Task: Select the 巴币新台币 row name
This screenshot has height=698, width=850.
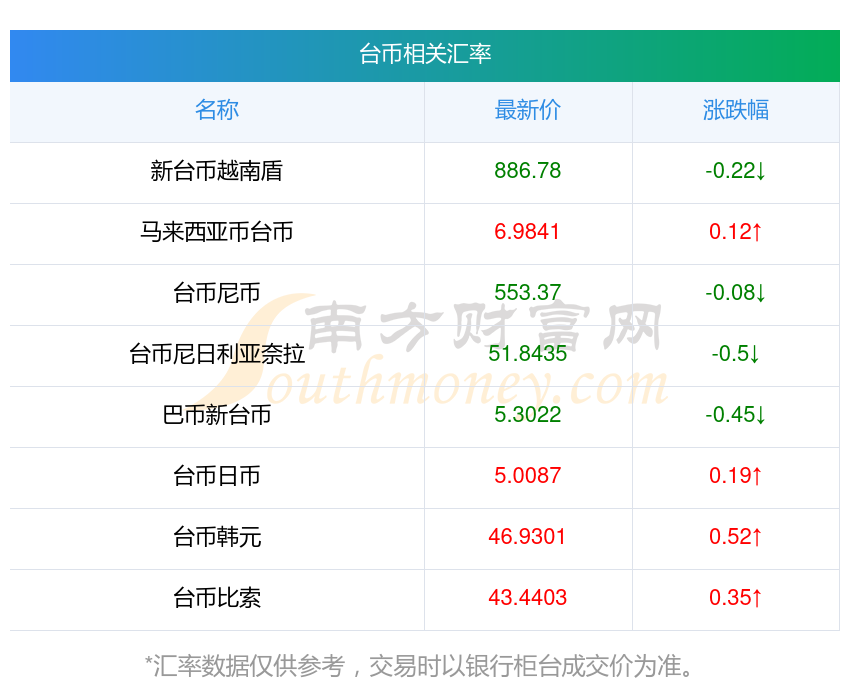Action: coord(217,415)
